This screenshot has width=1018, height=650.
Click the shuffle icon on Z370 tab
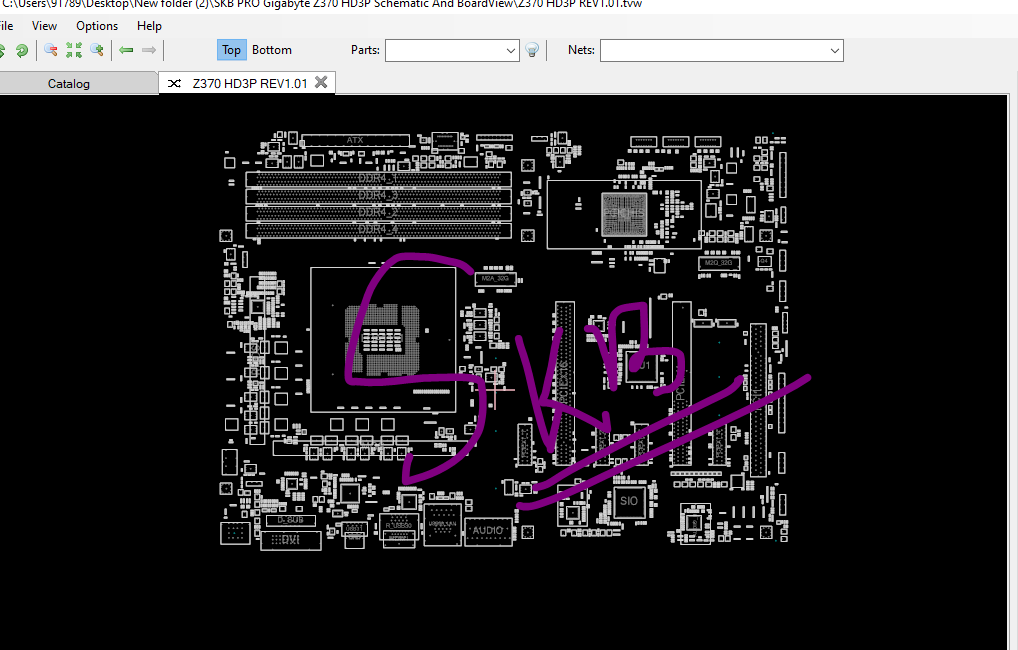click(174, 84)
